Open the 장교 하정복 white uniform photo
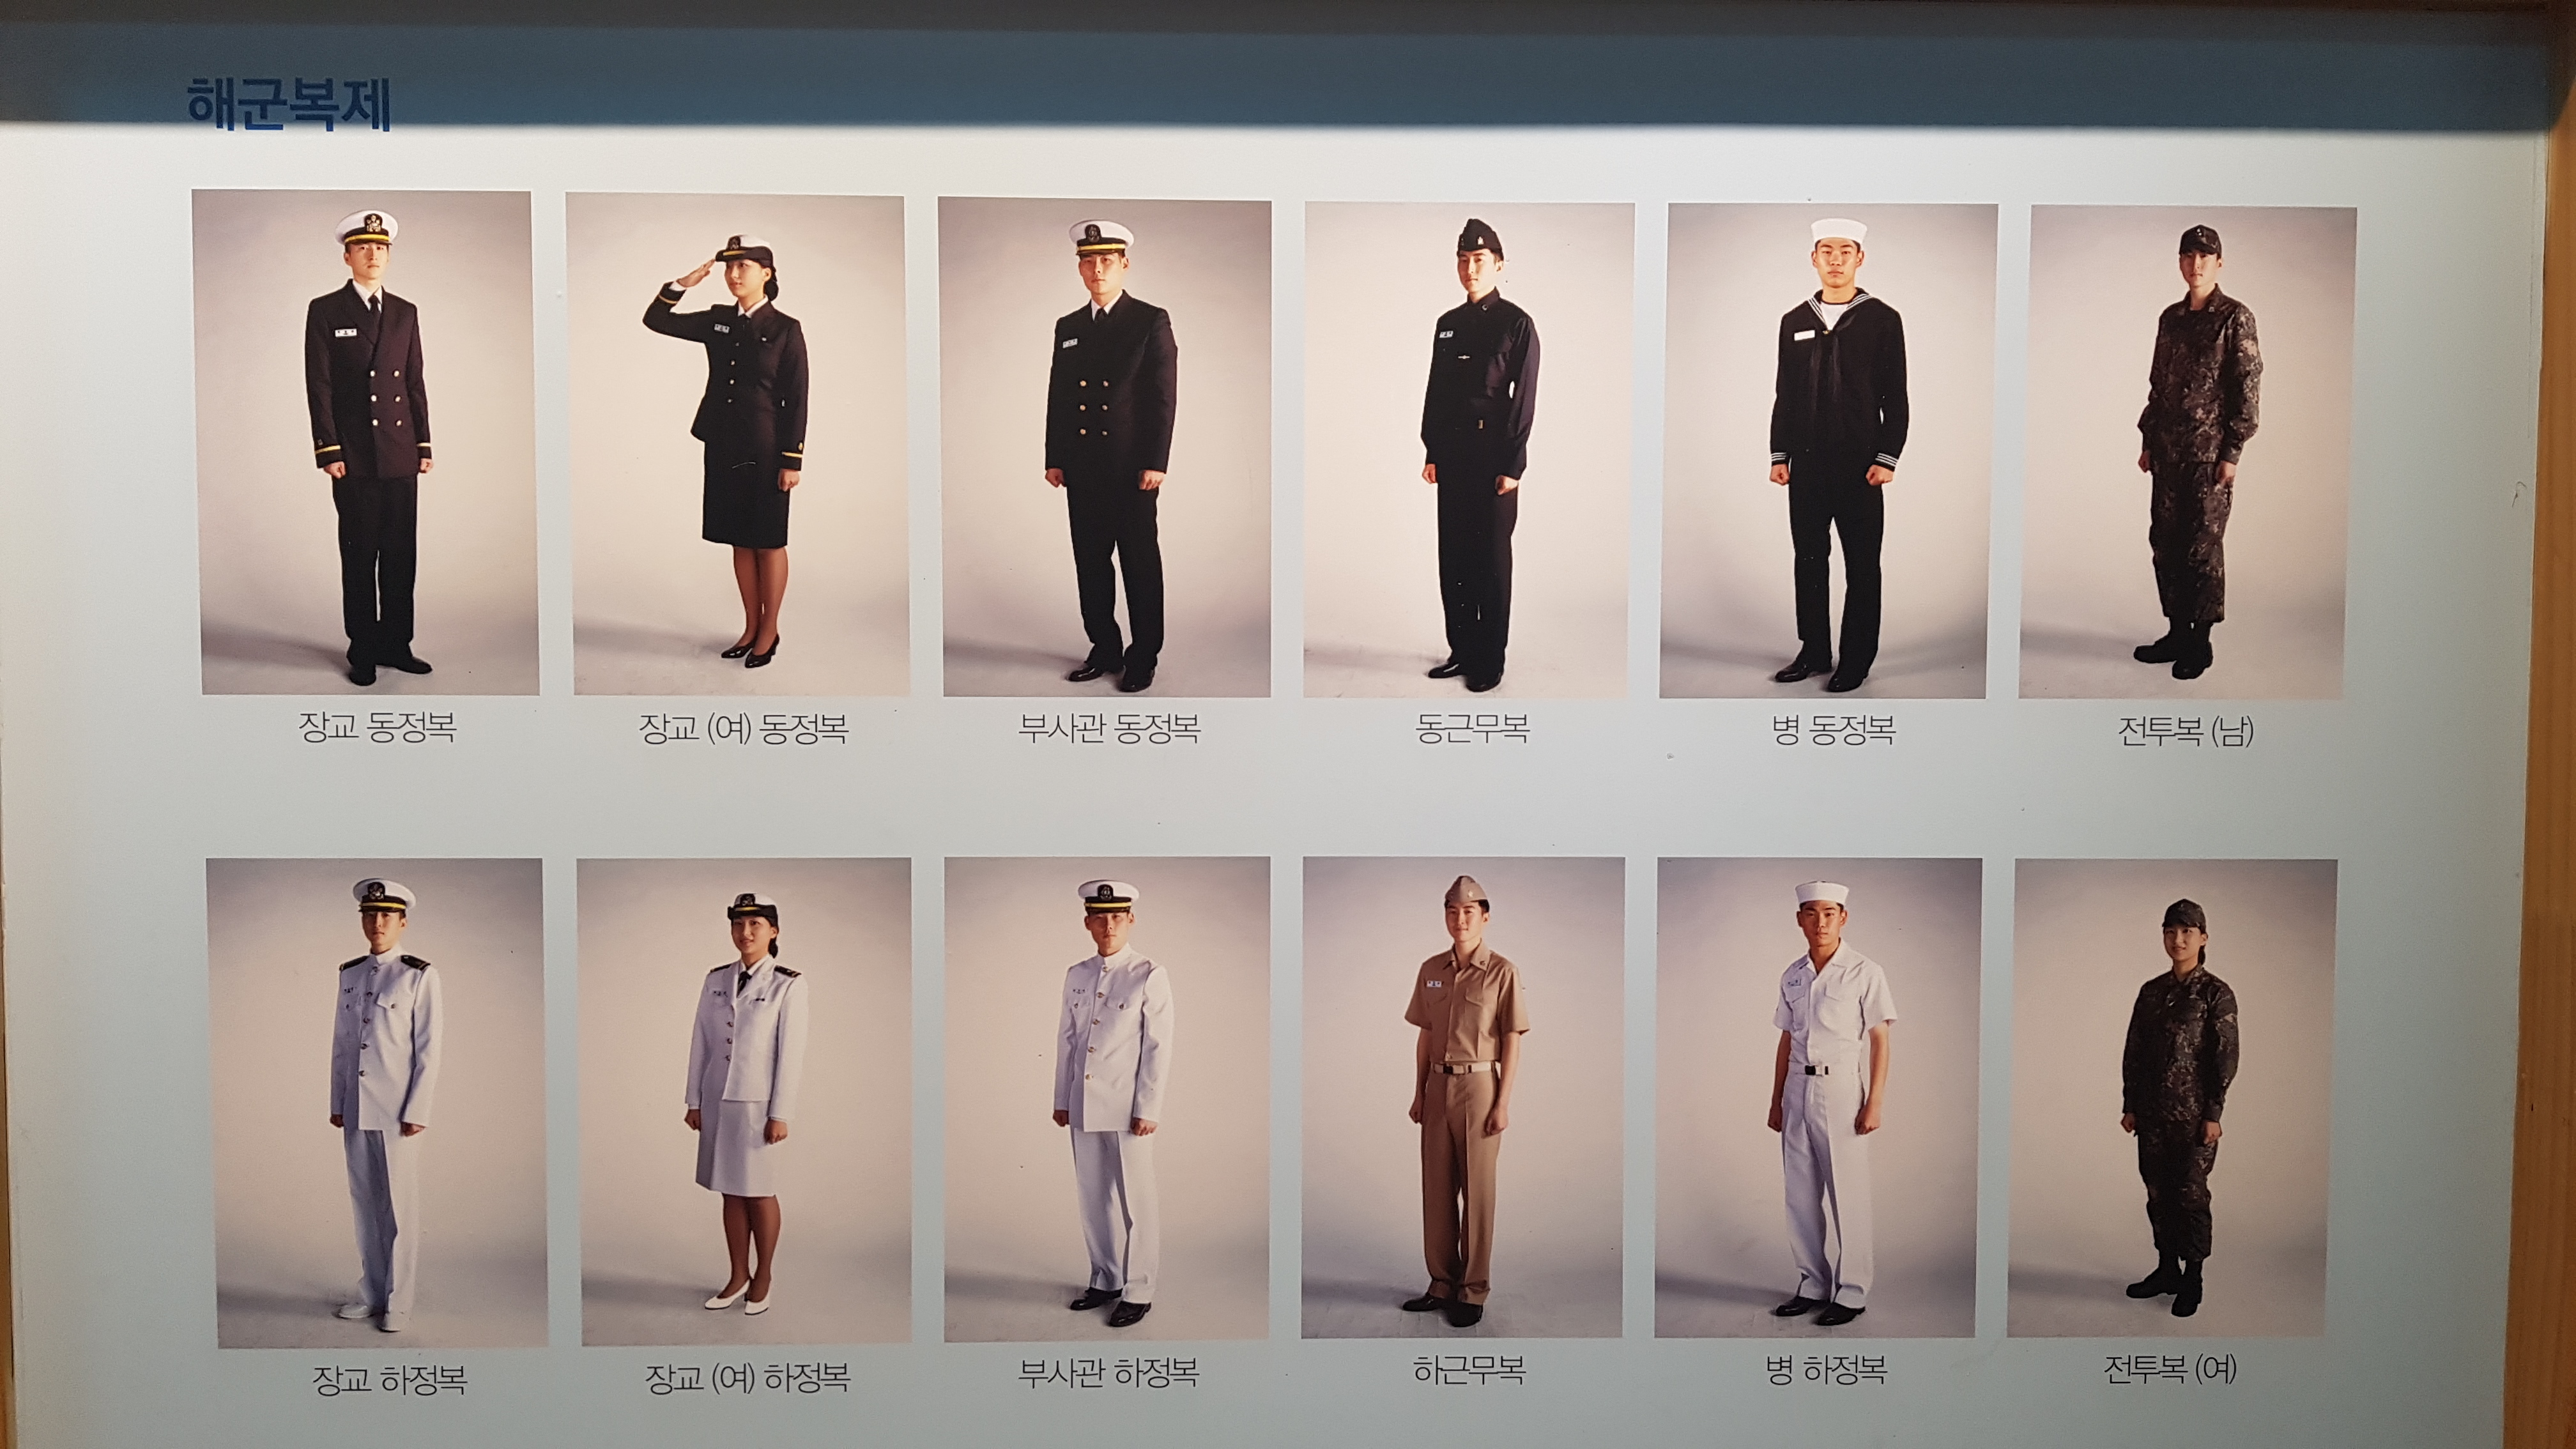Image resolution: width=2576 pixels, height=1449 pixels. coord(377,1102)
